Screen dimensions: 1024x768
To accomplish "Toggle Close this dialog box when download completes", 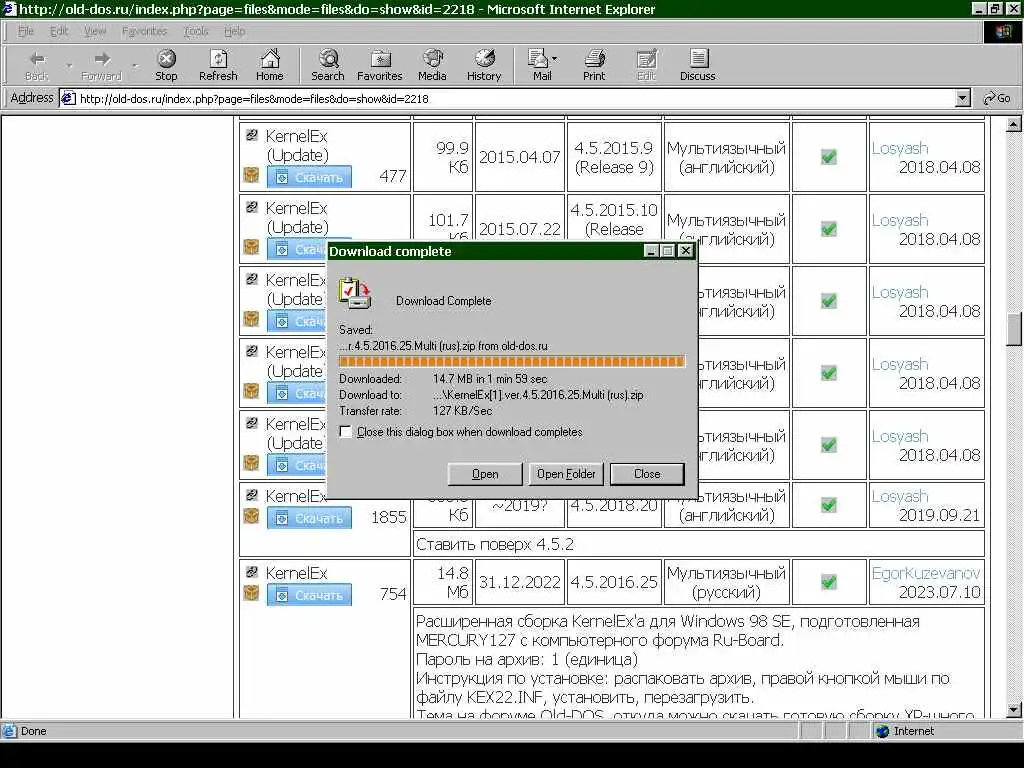I will point(345,432).
